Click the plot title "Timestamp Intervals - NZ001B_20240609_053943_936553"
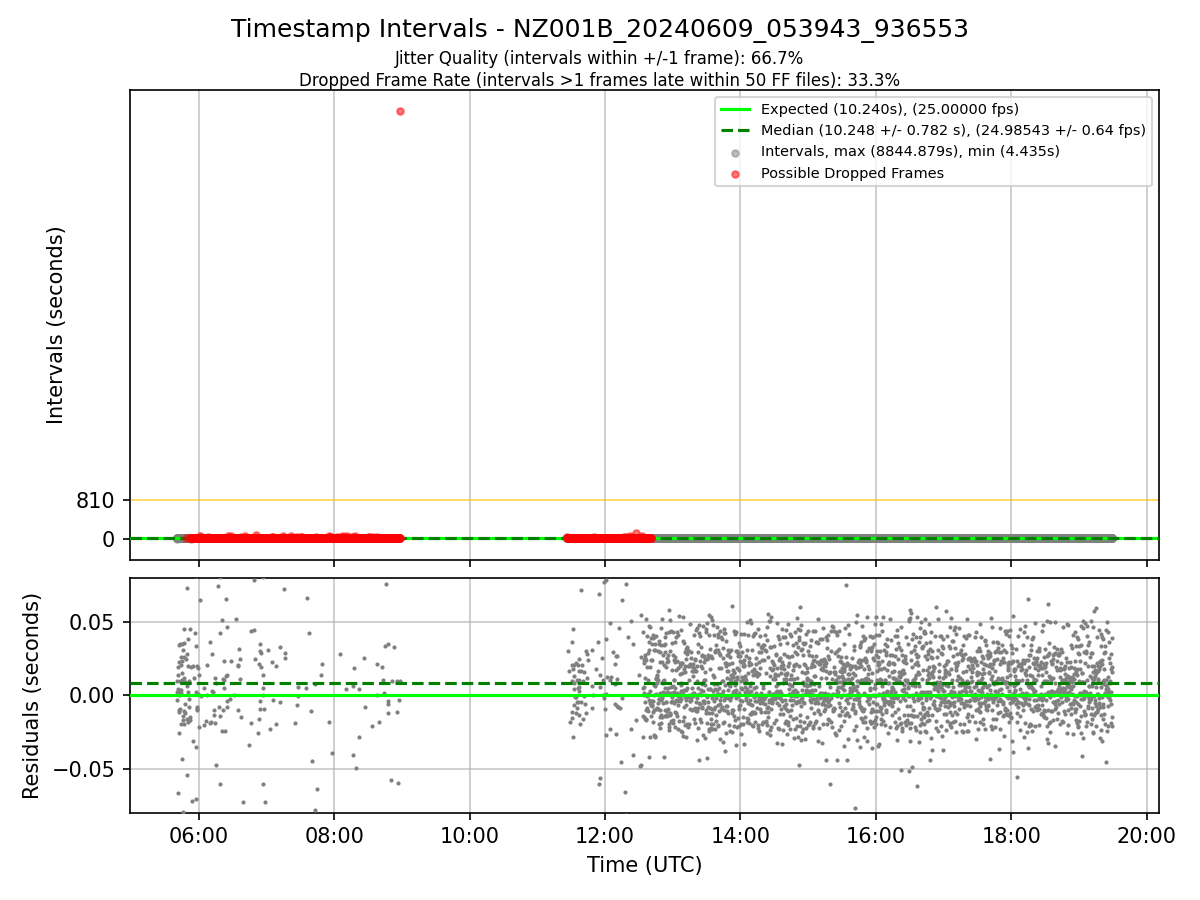This screenshot has height=900, width=1200. coord(599,29)
